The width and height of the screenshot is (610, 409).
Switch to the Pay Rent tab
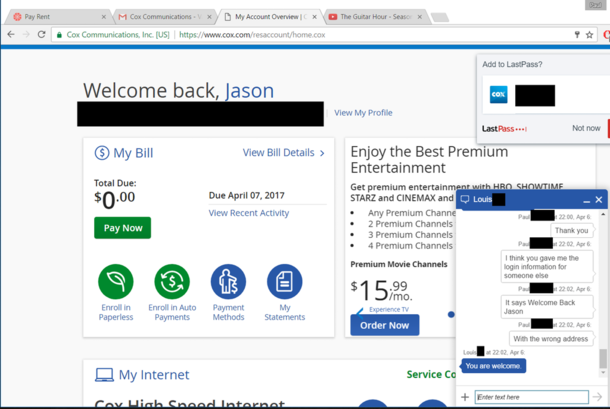pos(58,17)
